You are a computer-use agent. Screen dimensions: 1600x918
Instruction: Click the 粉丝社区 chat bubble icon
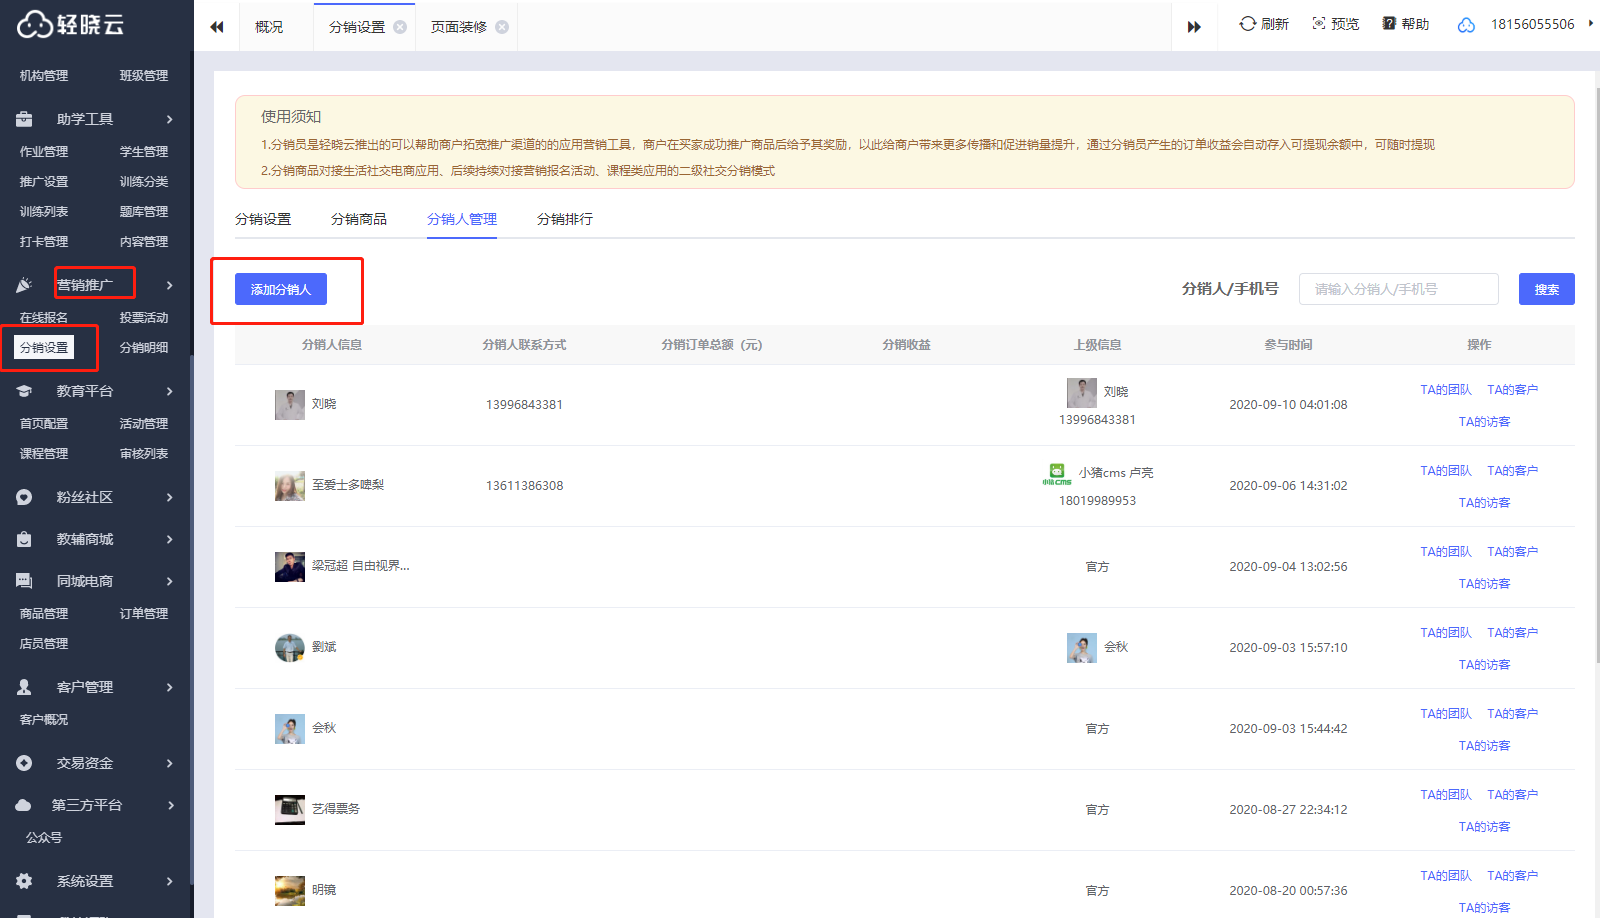(24, 497)
